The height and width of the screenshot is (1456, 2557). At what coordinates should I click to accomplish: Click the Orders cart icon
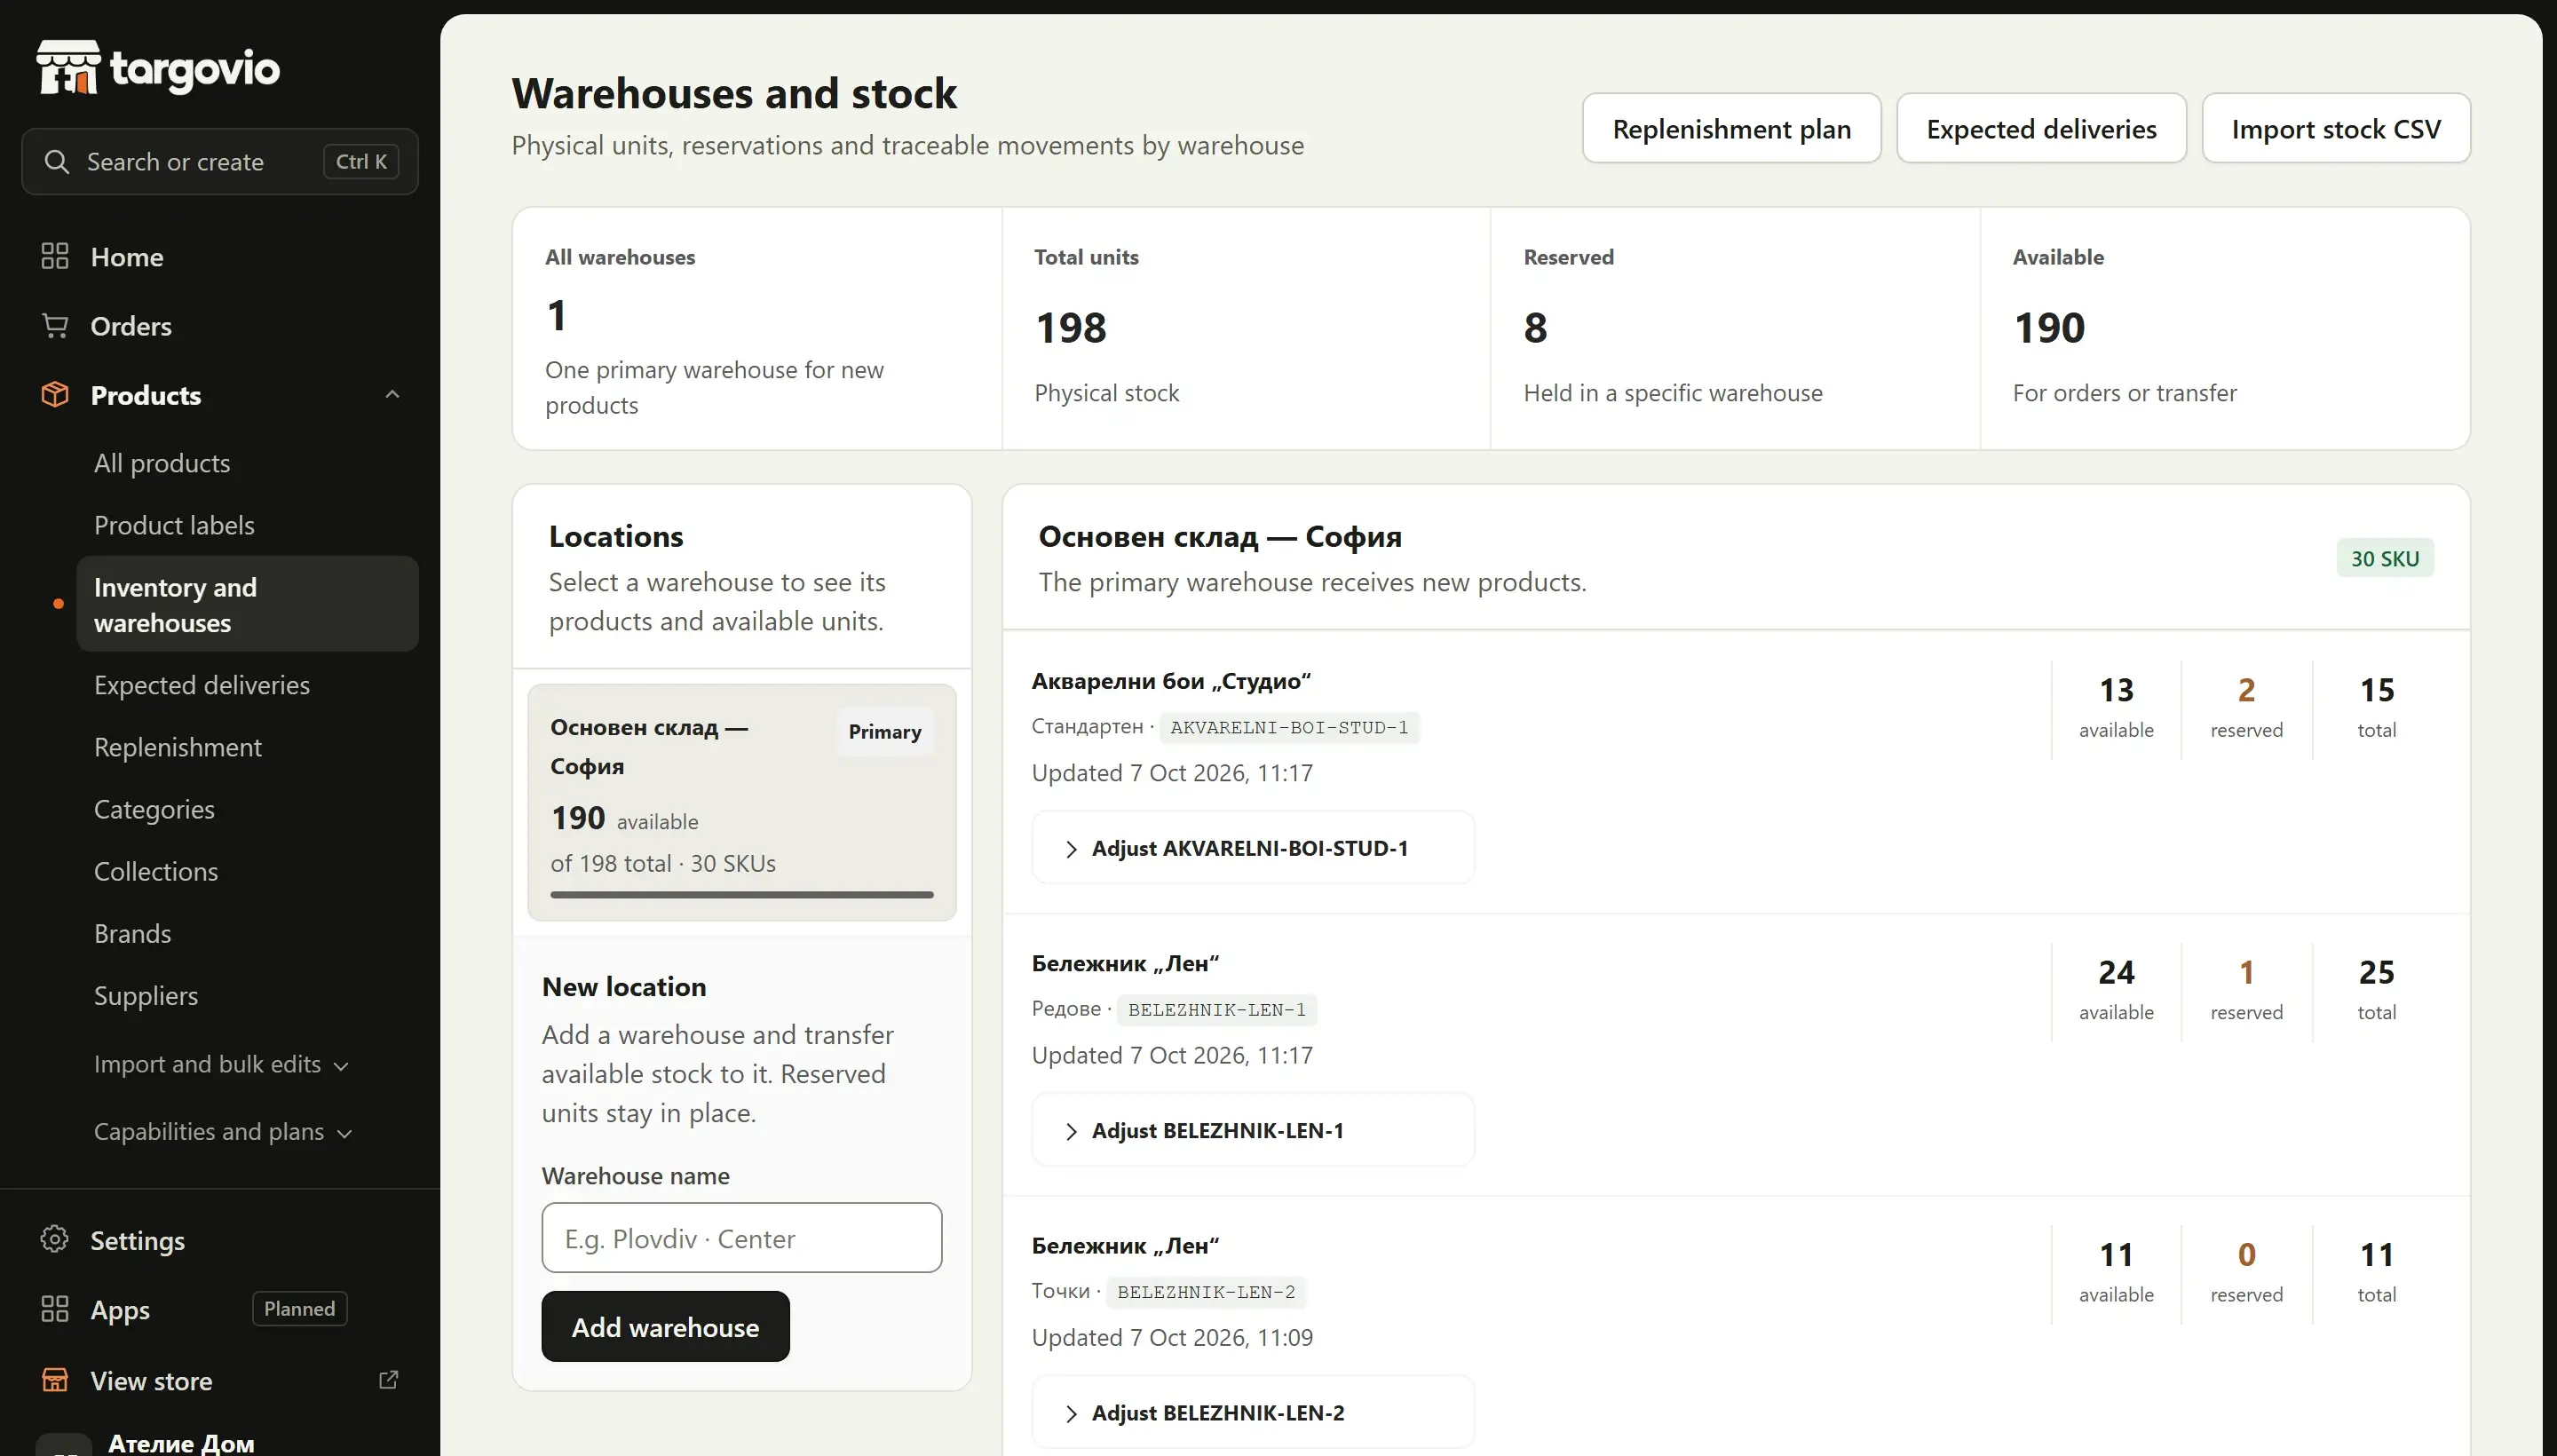click(x=55, y=326)
